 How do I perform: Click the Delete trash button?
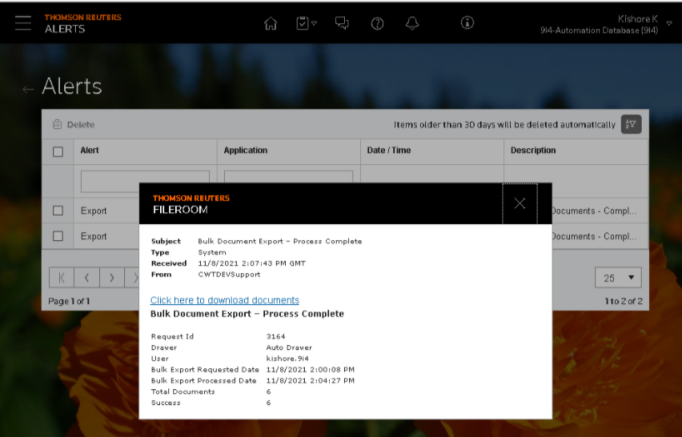coord(74,124)
